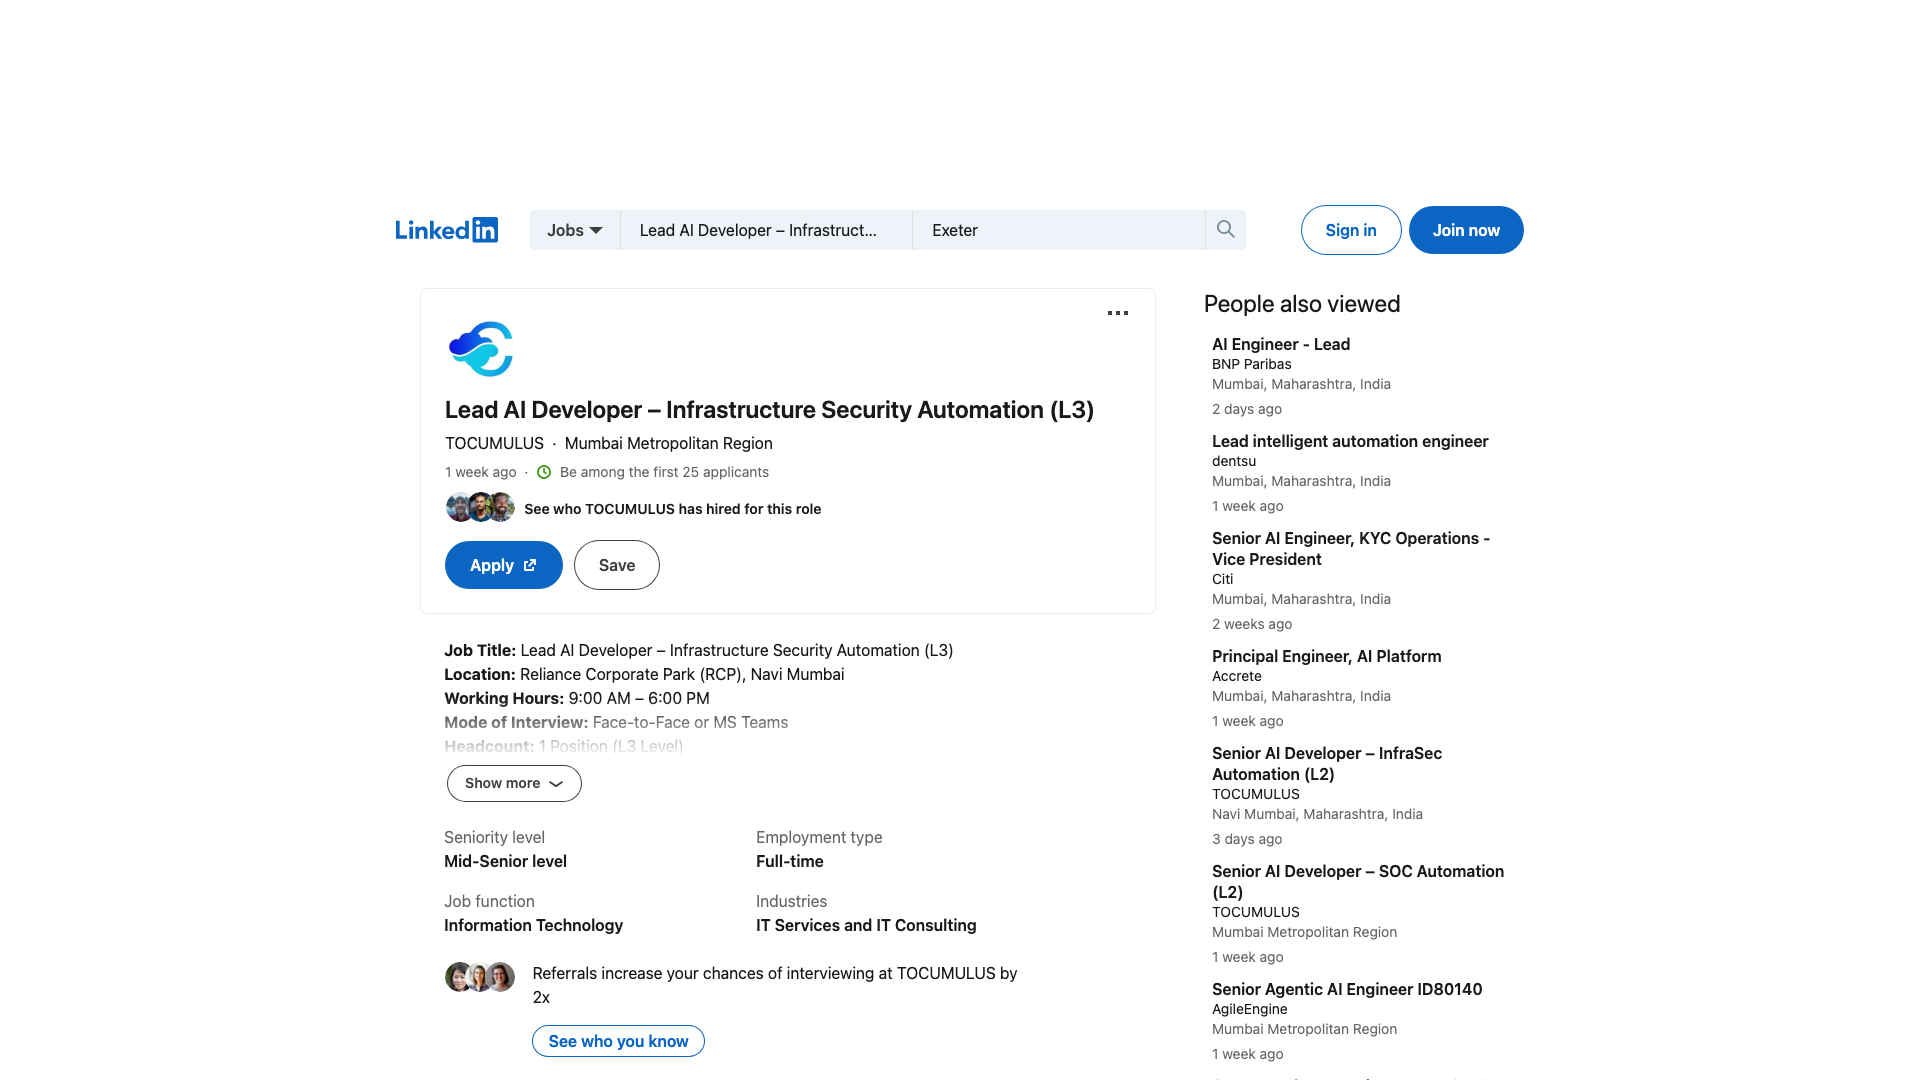Click the hired employees avatar group

tap(480, 508)
